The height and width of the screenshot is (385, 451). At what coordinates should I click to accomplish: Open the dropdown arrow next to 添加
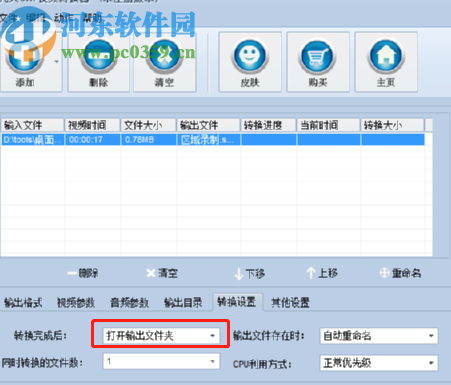pos(56,62)
